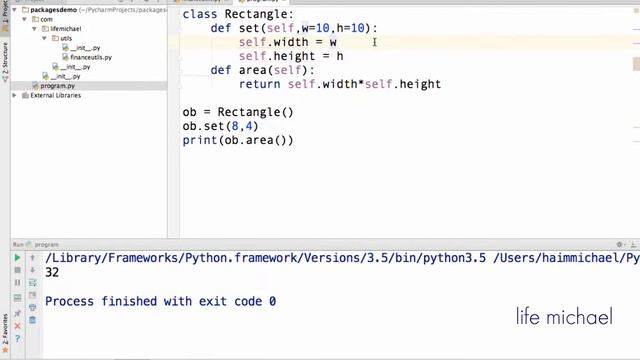Image resolution: width=640 pixels, height=360 pixels.
Task: Click the 'ob = Rectangle()' line
Action: tap(238, 112)
